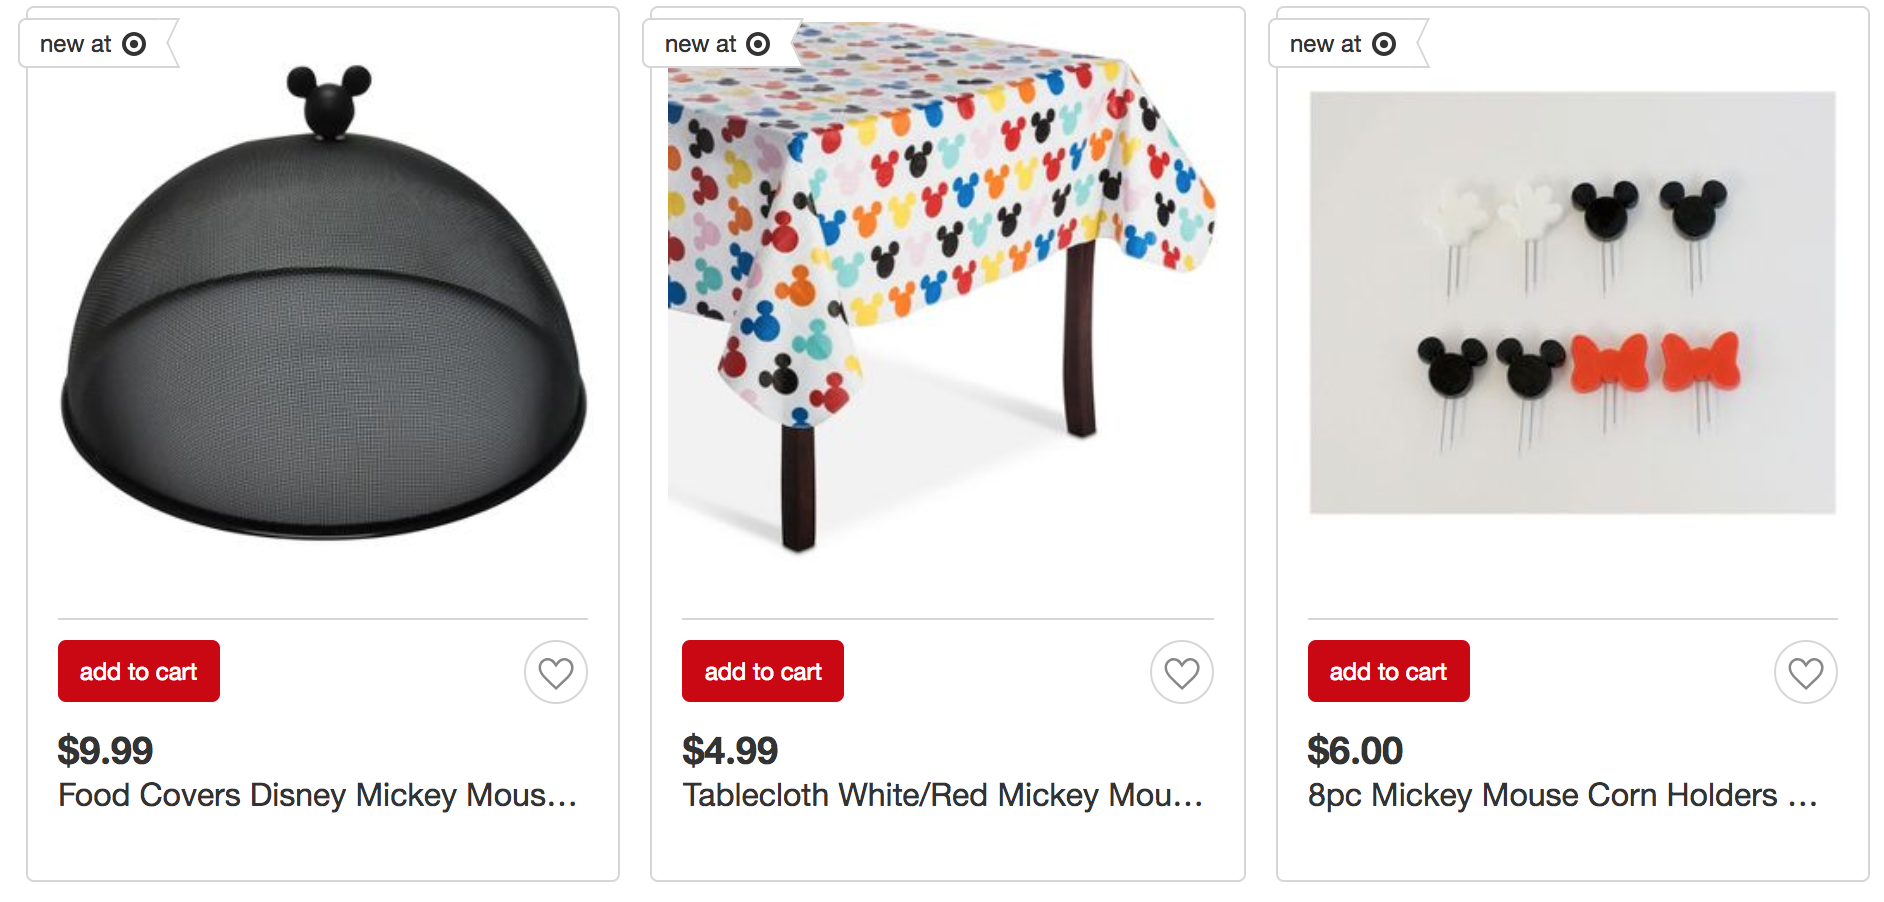
Task: Save Corn Holders using the heart icon
Action: 1805,672
